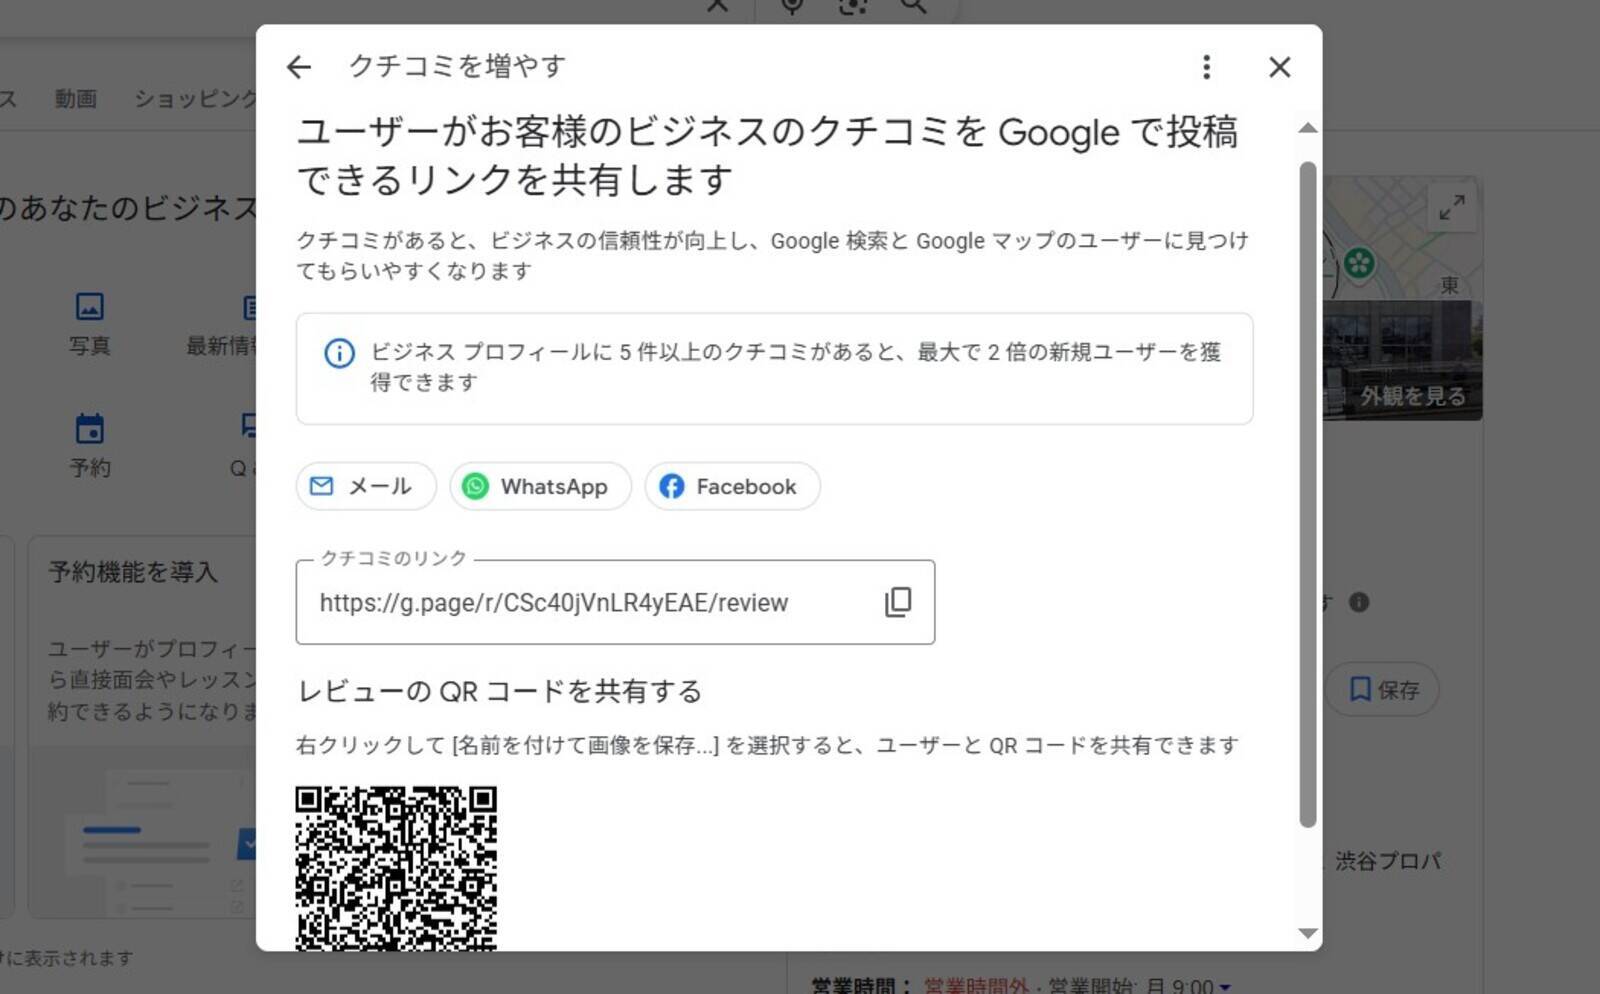The width and height of the screenshot is (1600, 994).
Task: Click the review QR code image
Action: click(396, 868)
